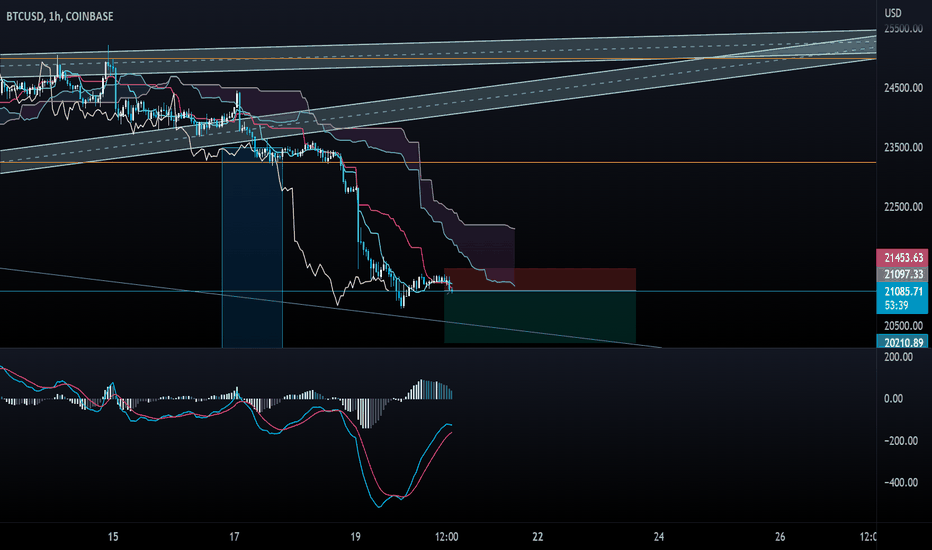Click the 20500.00 price axis tick
The image size is (932, 550).
tap(903, 326)
